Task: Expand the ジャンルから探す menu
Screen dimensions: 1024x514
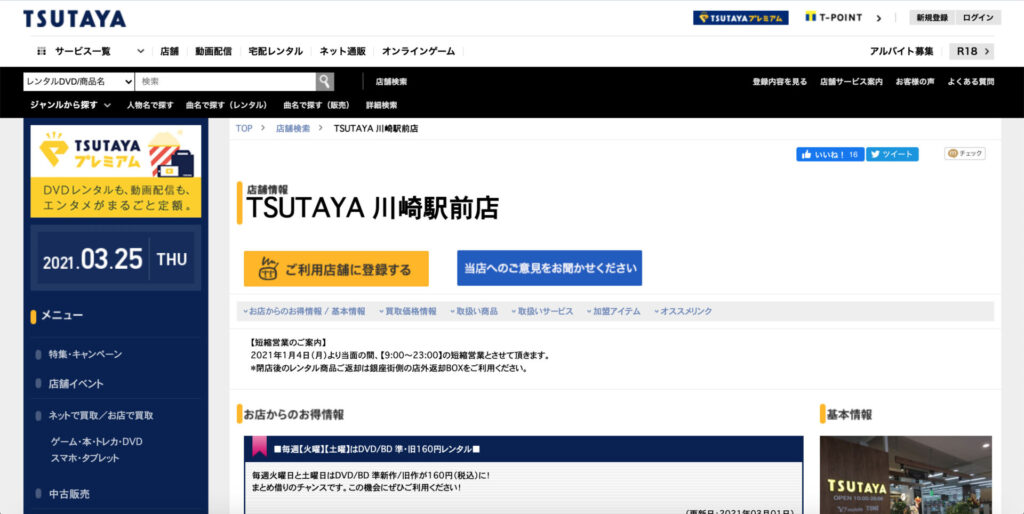Action: 70,105
